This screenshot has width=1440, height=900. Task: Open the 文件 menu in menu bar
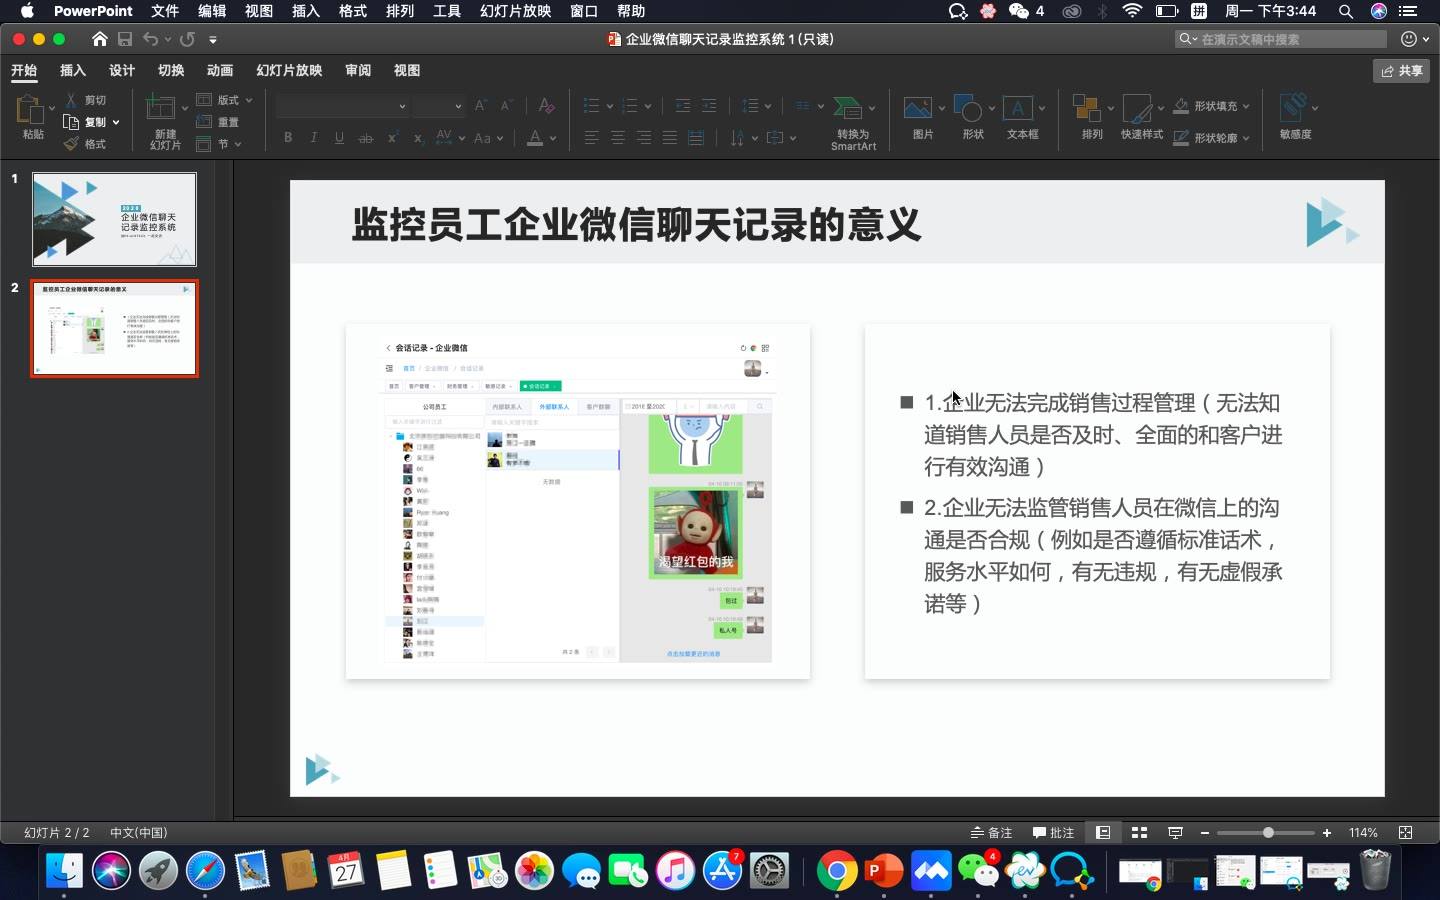tap(165, 11)
